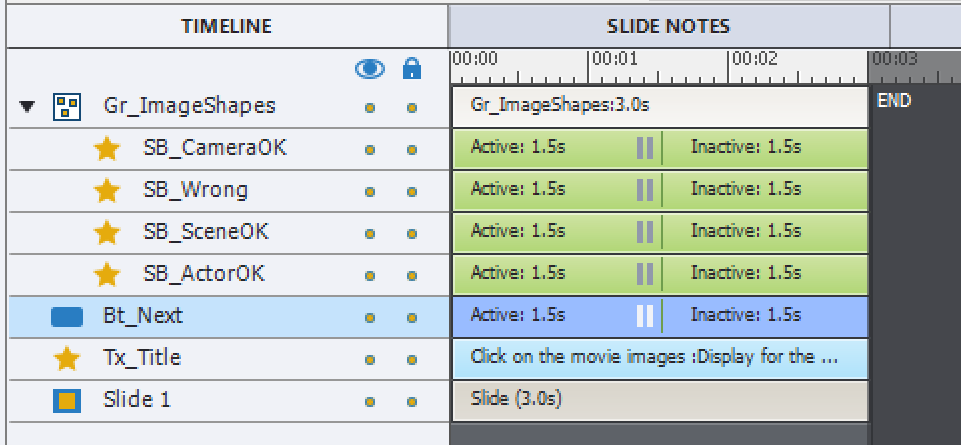
Task: Click the END marker on the timeline
Action: [893, 101]
